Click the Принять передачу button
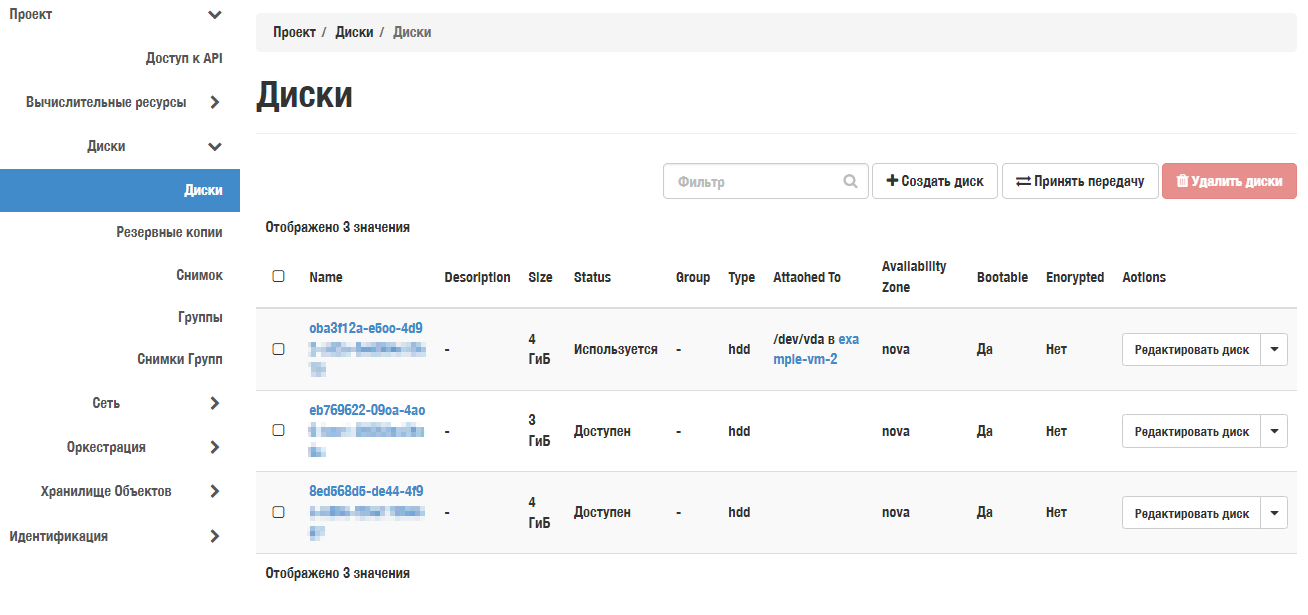 click(x=1080, y=182)
